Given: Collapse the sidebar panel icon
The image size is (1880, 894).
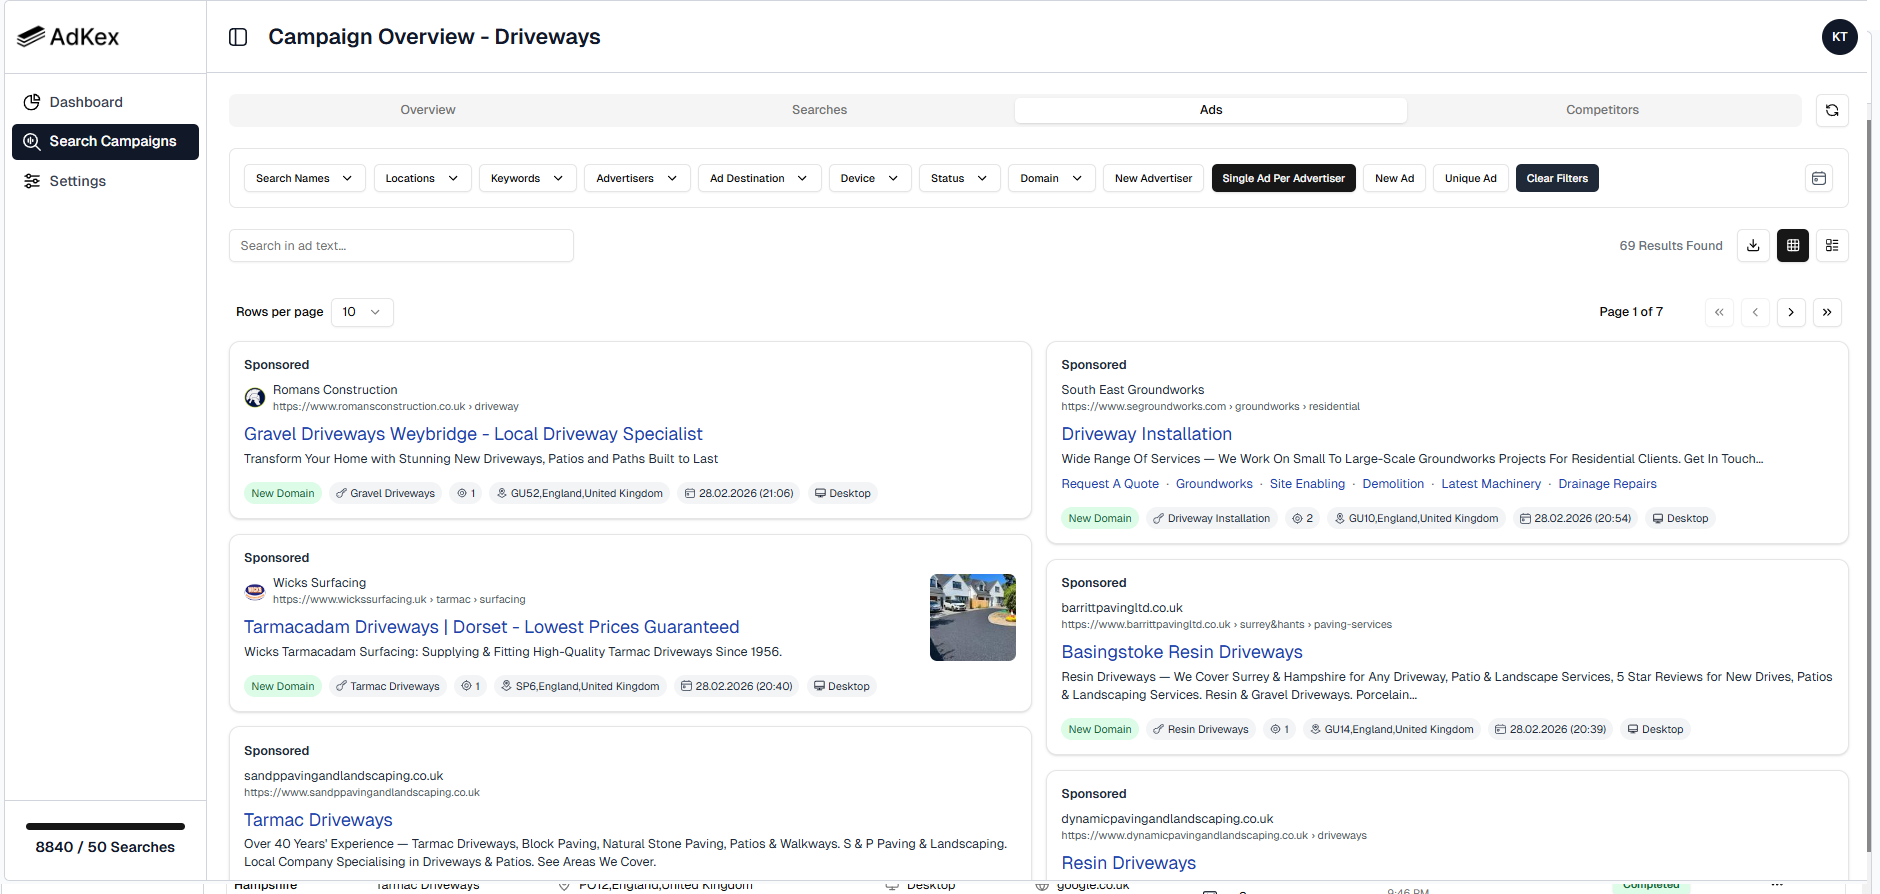Looking at the screenshot, I should [238, 37].
